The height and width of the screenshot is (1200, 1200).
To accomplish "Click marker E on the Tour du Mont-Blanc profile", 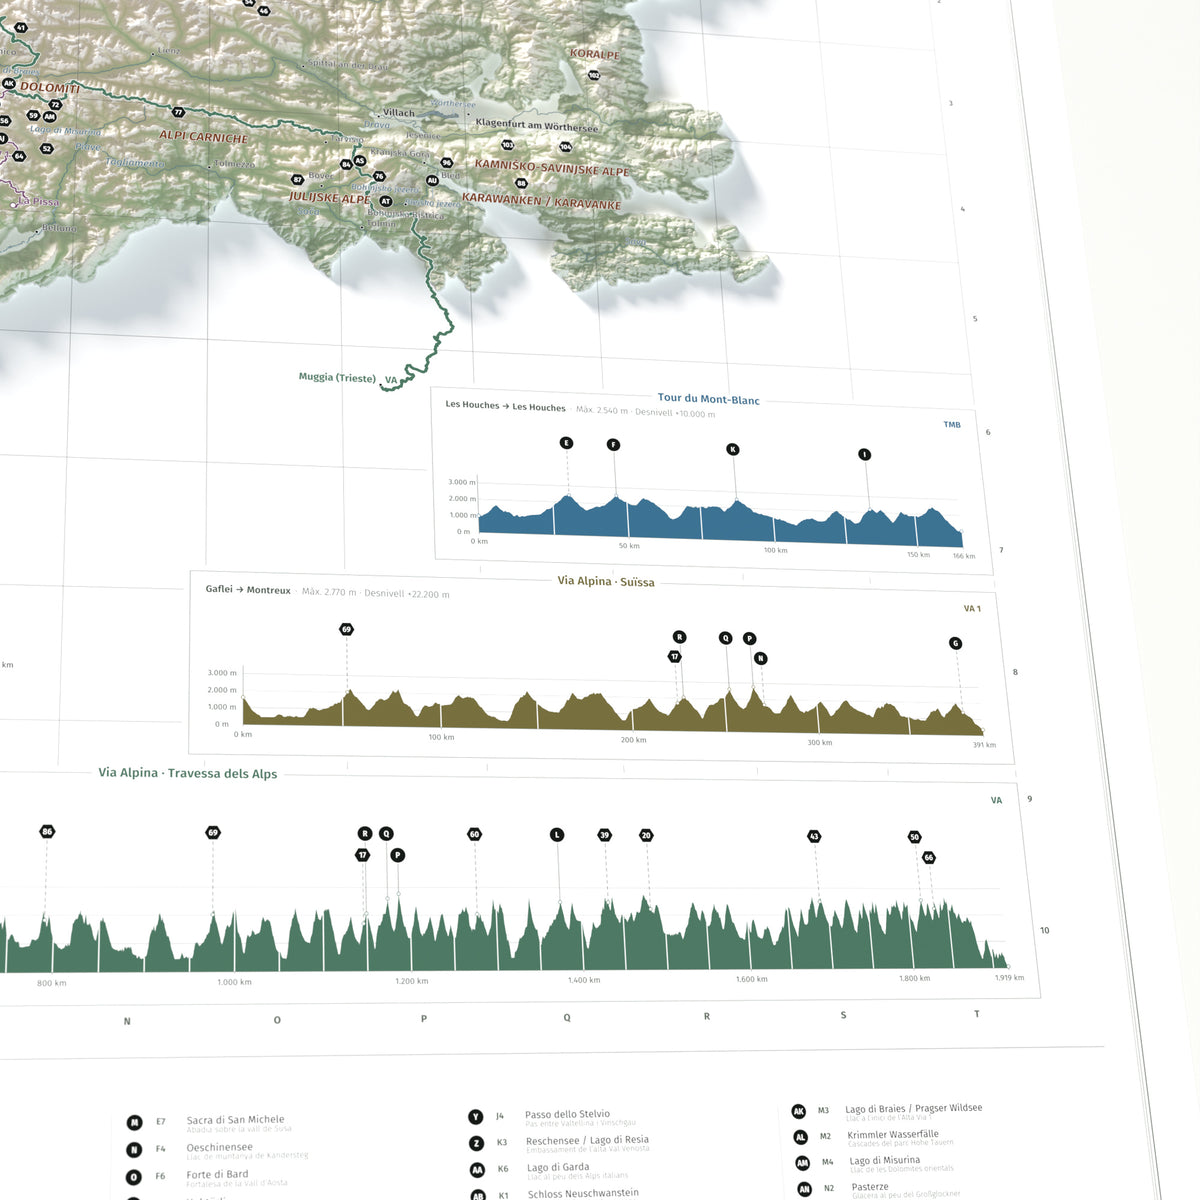I will click(x=567, y=443).
